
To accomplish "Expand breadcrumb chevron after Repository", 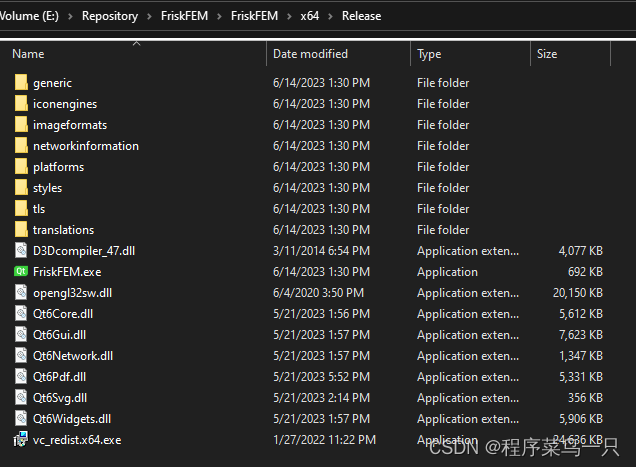I will click(x=149, y=16).
